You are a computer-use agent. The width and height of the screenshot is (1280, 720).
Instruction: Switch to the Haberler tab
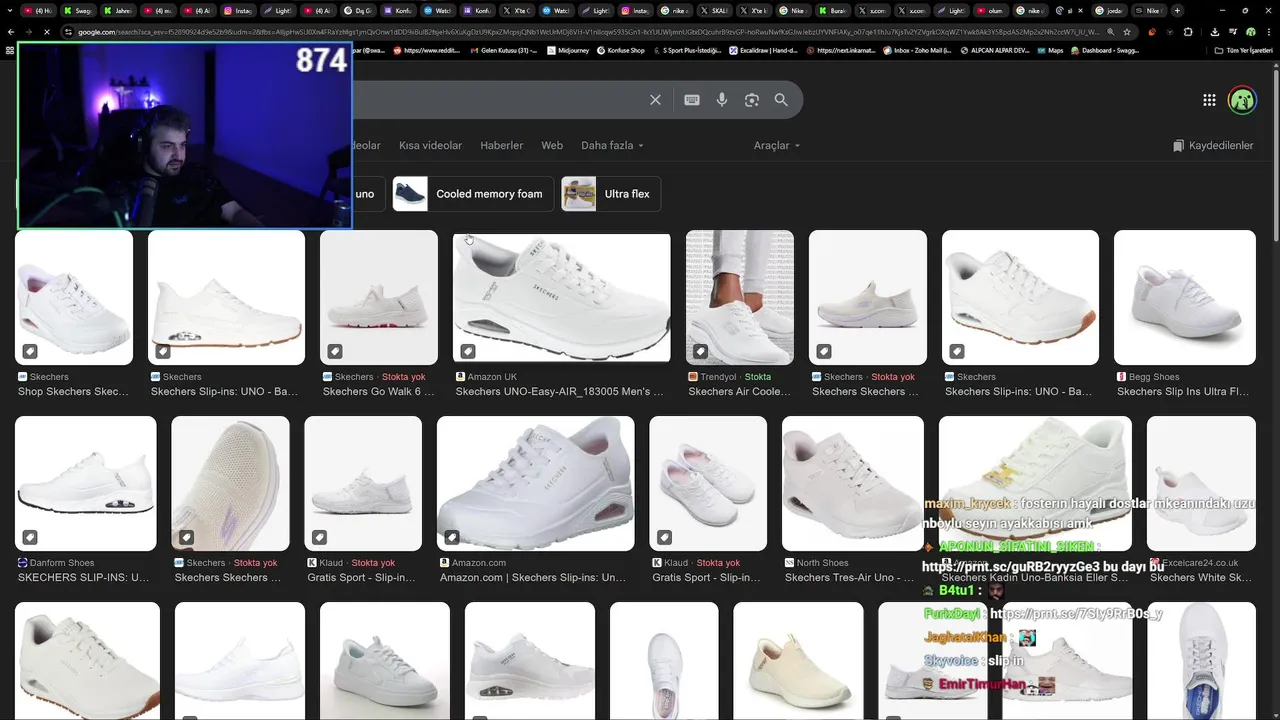coord(501,145)
